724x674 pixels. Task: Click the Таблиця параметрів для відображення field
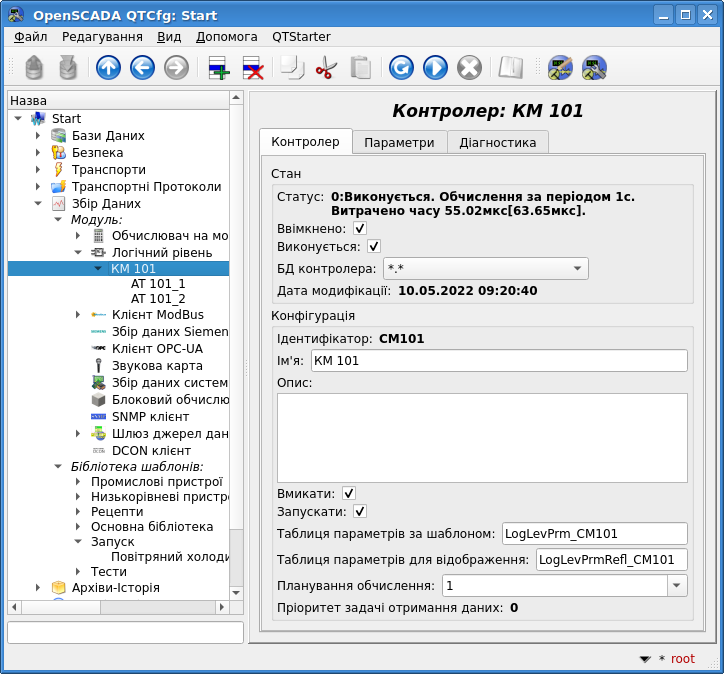[x=612, y=560]
